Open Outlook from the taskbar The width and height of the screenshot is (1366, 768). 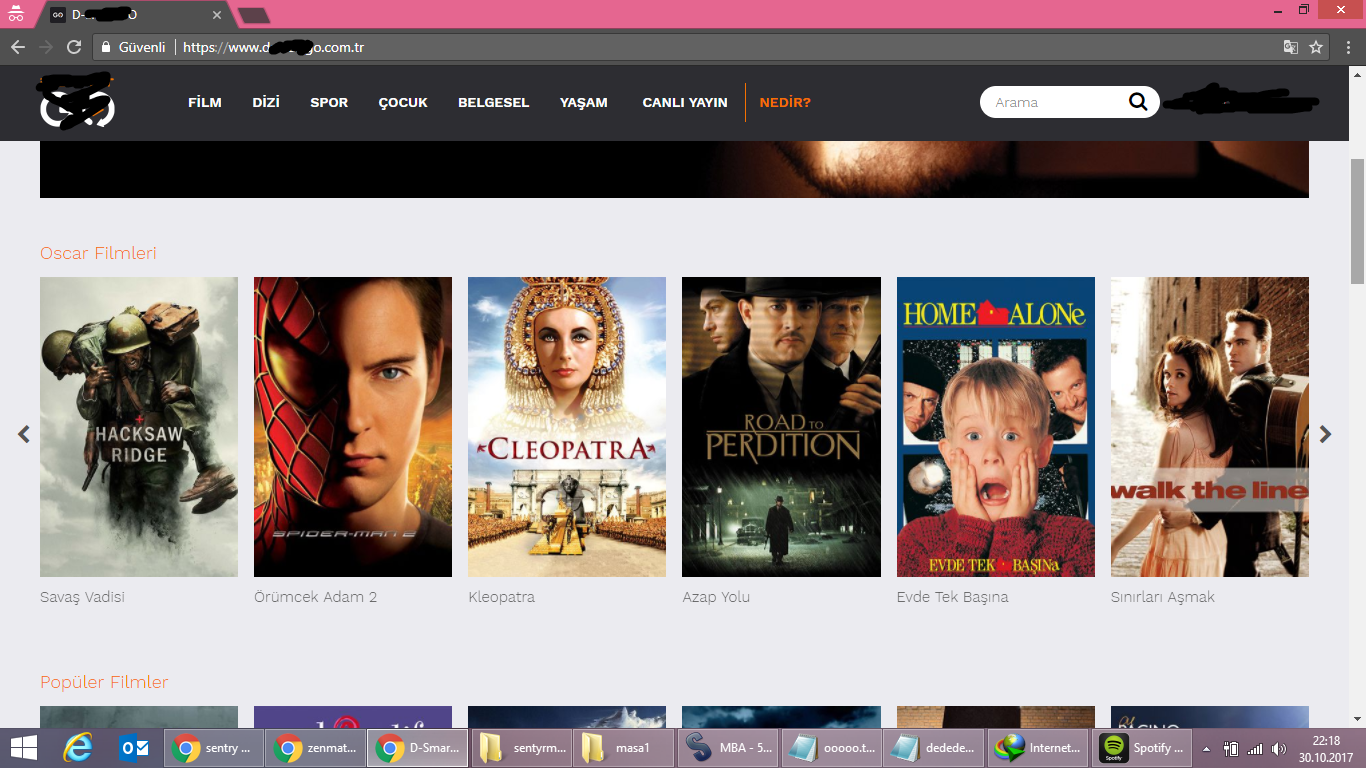coord(134,747)
